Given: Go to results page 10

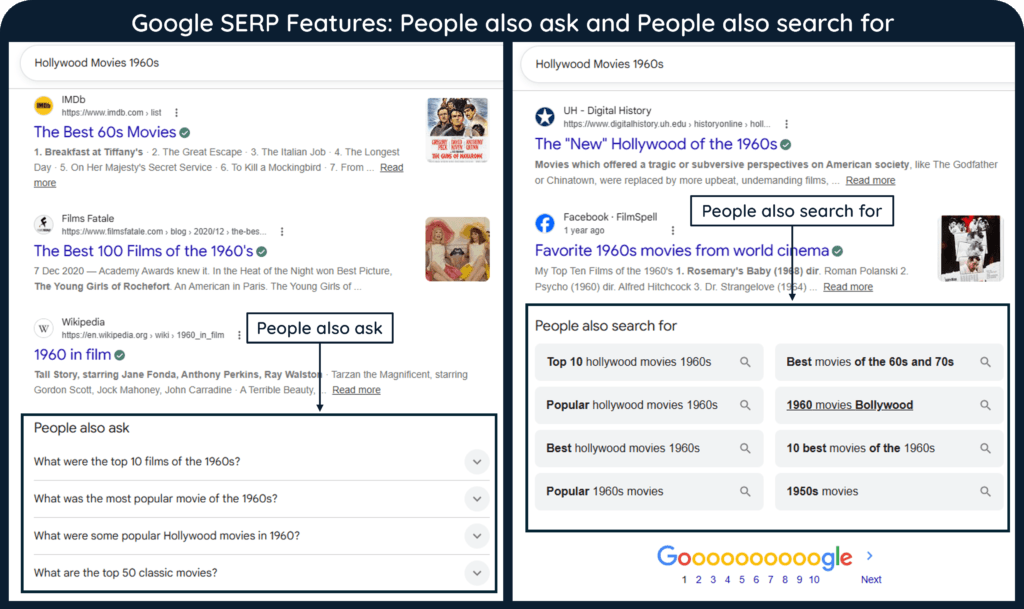Looking at the screenshot, I should tap(814, 580).
